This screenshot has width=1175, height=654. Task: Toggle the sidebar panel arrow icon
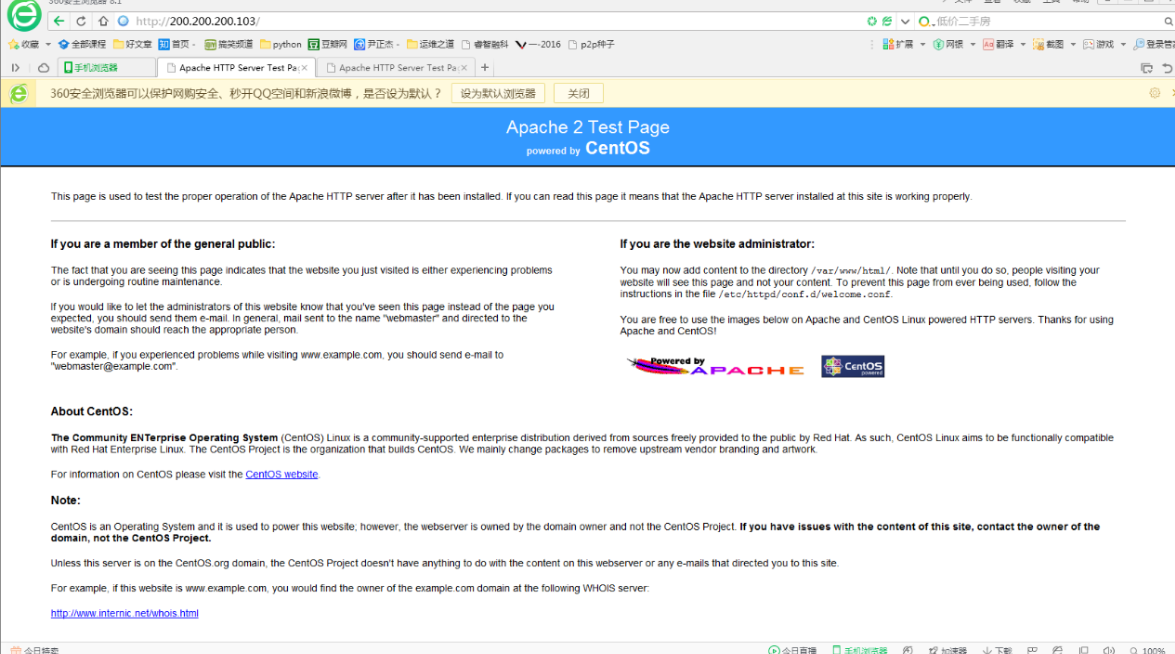[x=15, y=67]
